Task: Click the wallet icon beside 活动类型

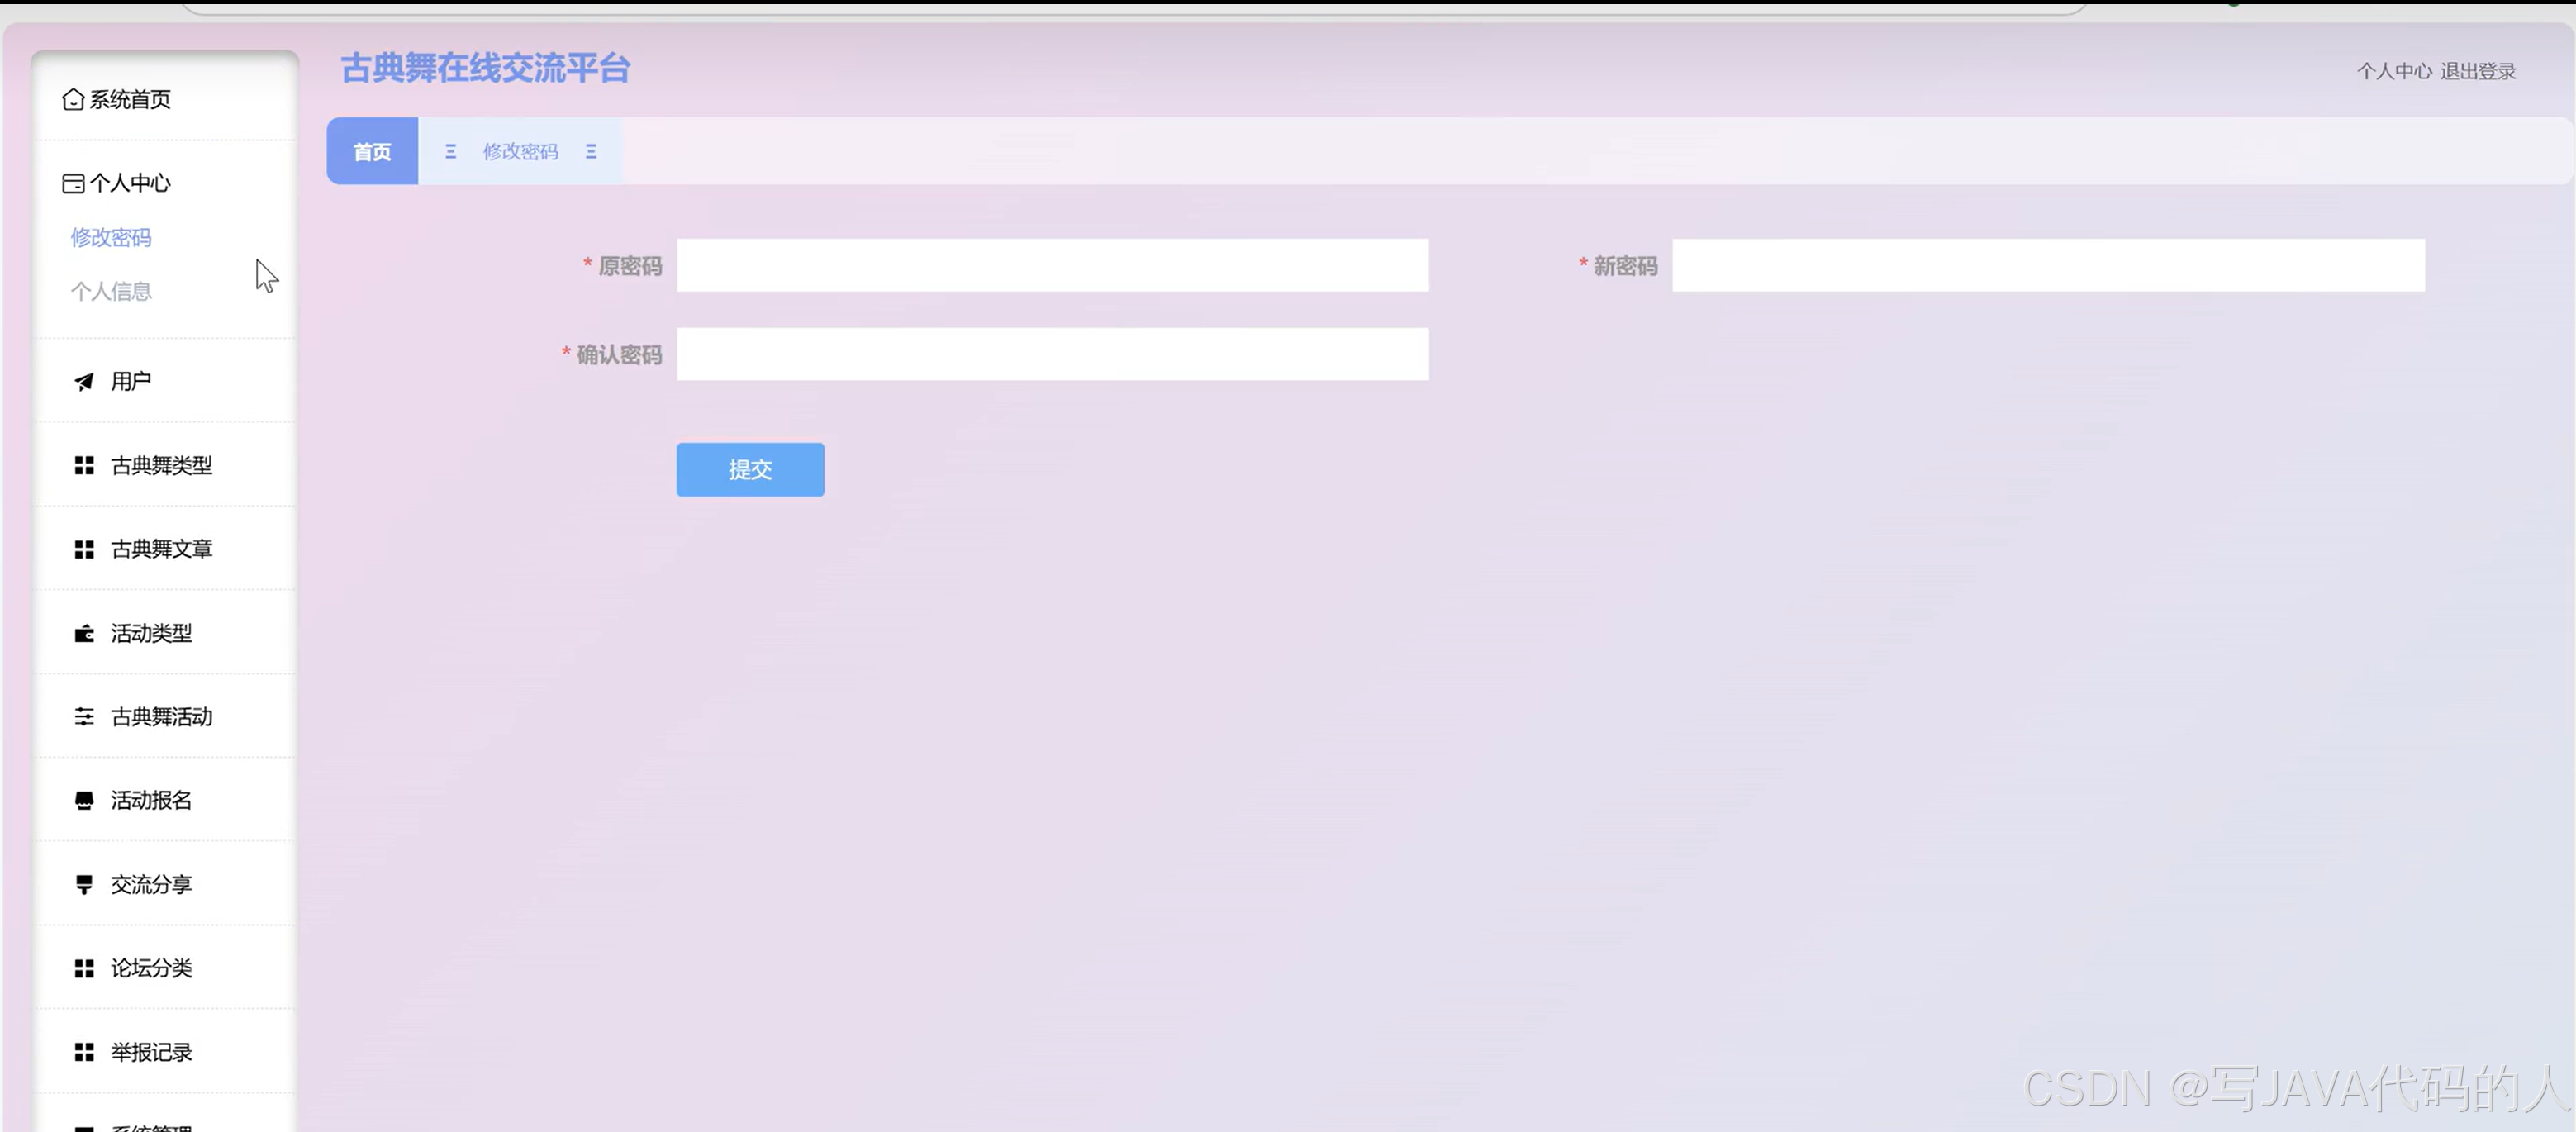Action: click(x=84, y=633)
